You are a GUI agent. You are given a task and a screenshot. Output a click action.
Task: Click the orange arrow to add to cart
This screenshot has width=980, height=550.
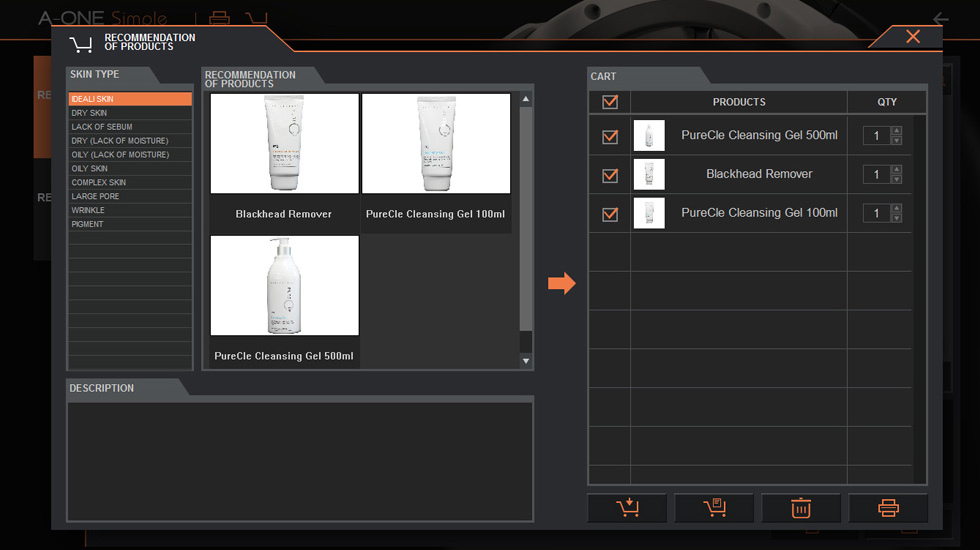pos(561,283)
